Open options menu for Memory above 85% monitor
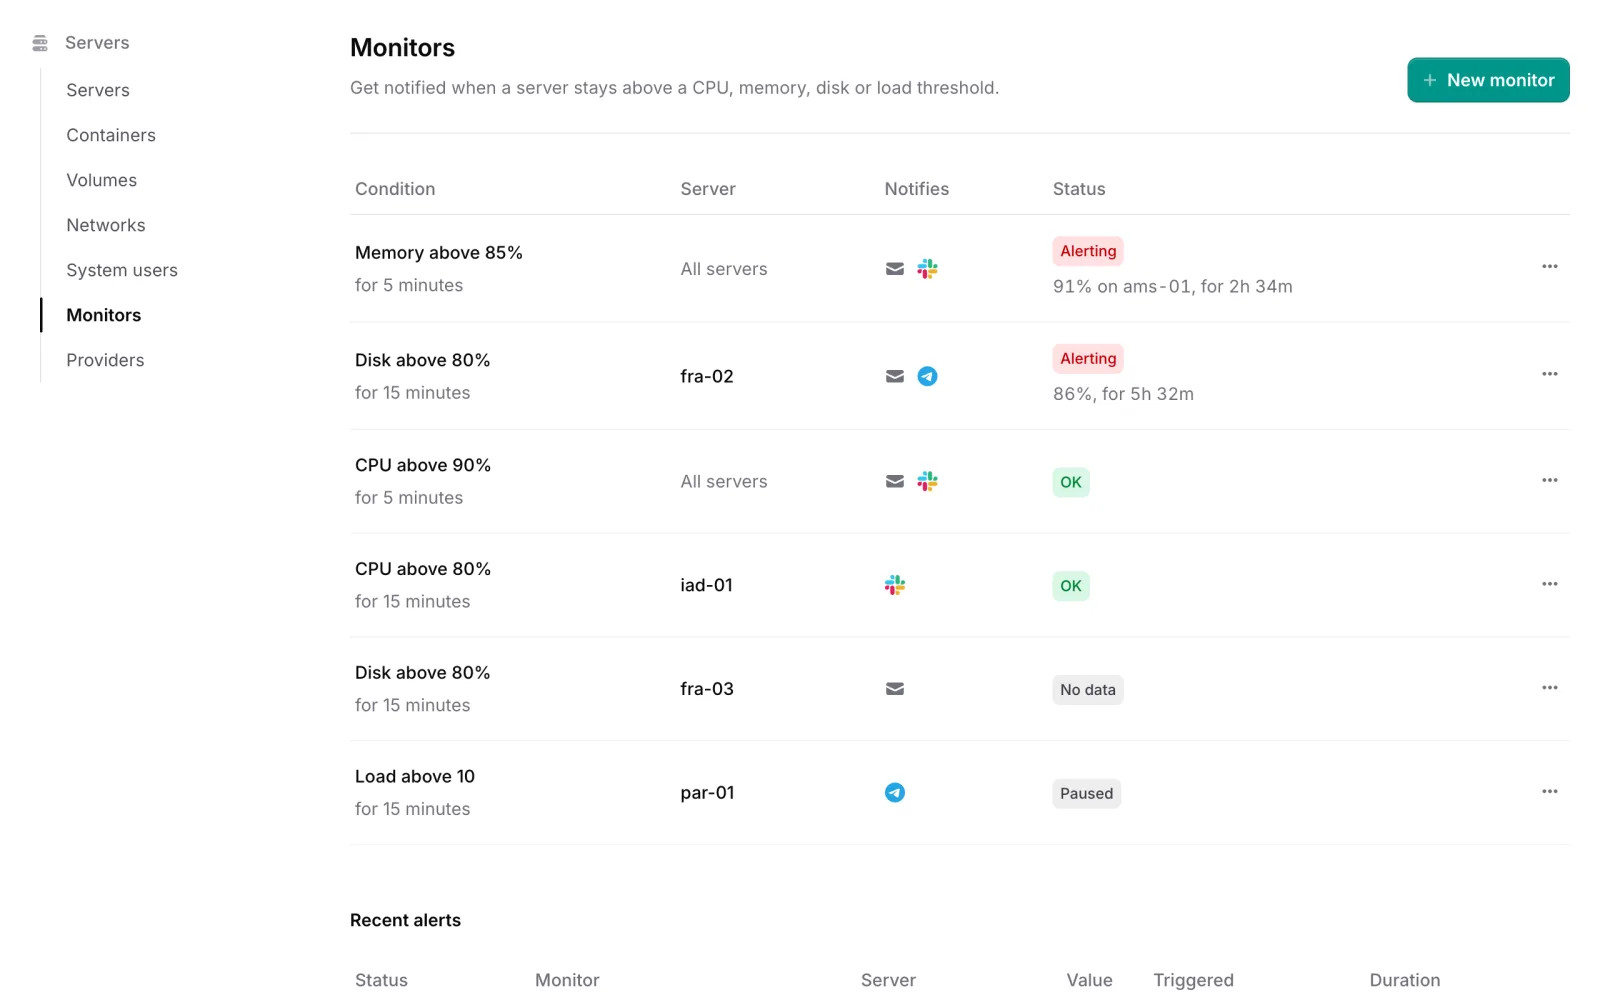The width and height of the screenshot is (1600, 1000). click(1549, 266)
